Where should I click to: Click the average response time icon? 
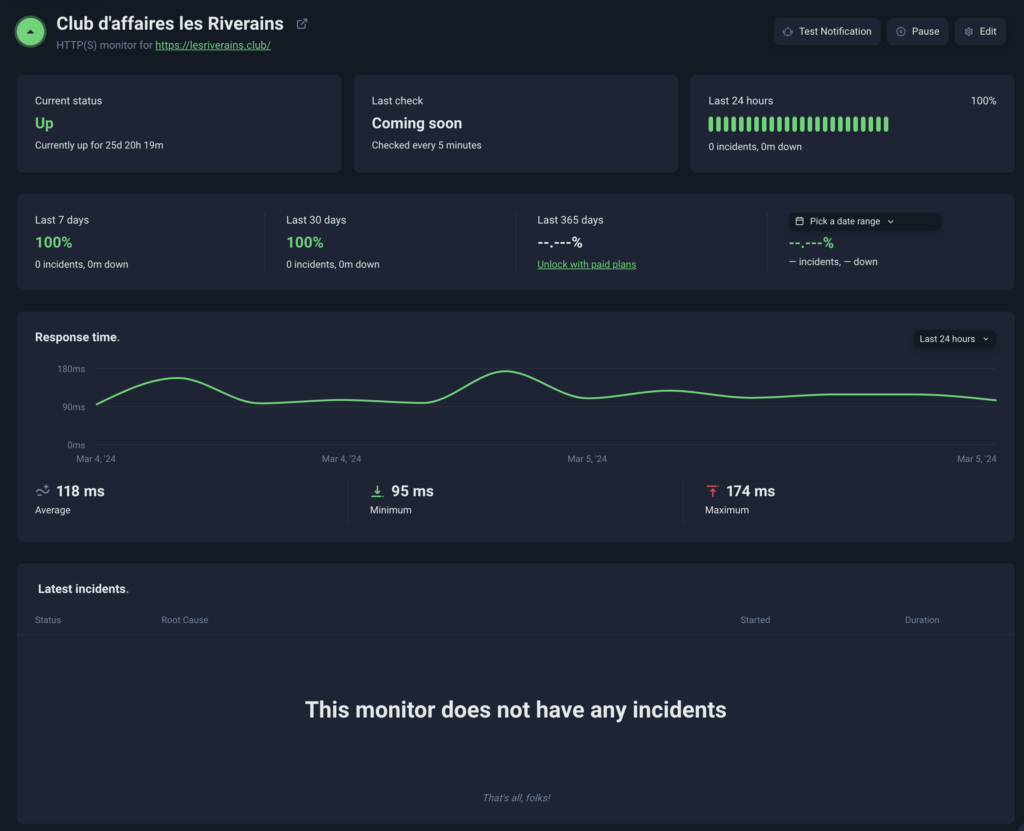[x=43, y=491]
